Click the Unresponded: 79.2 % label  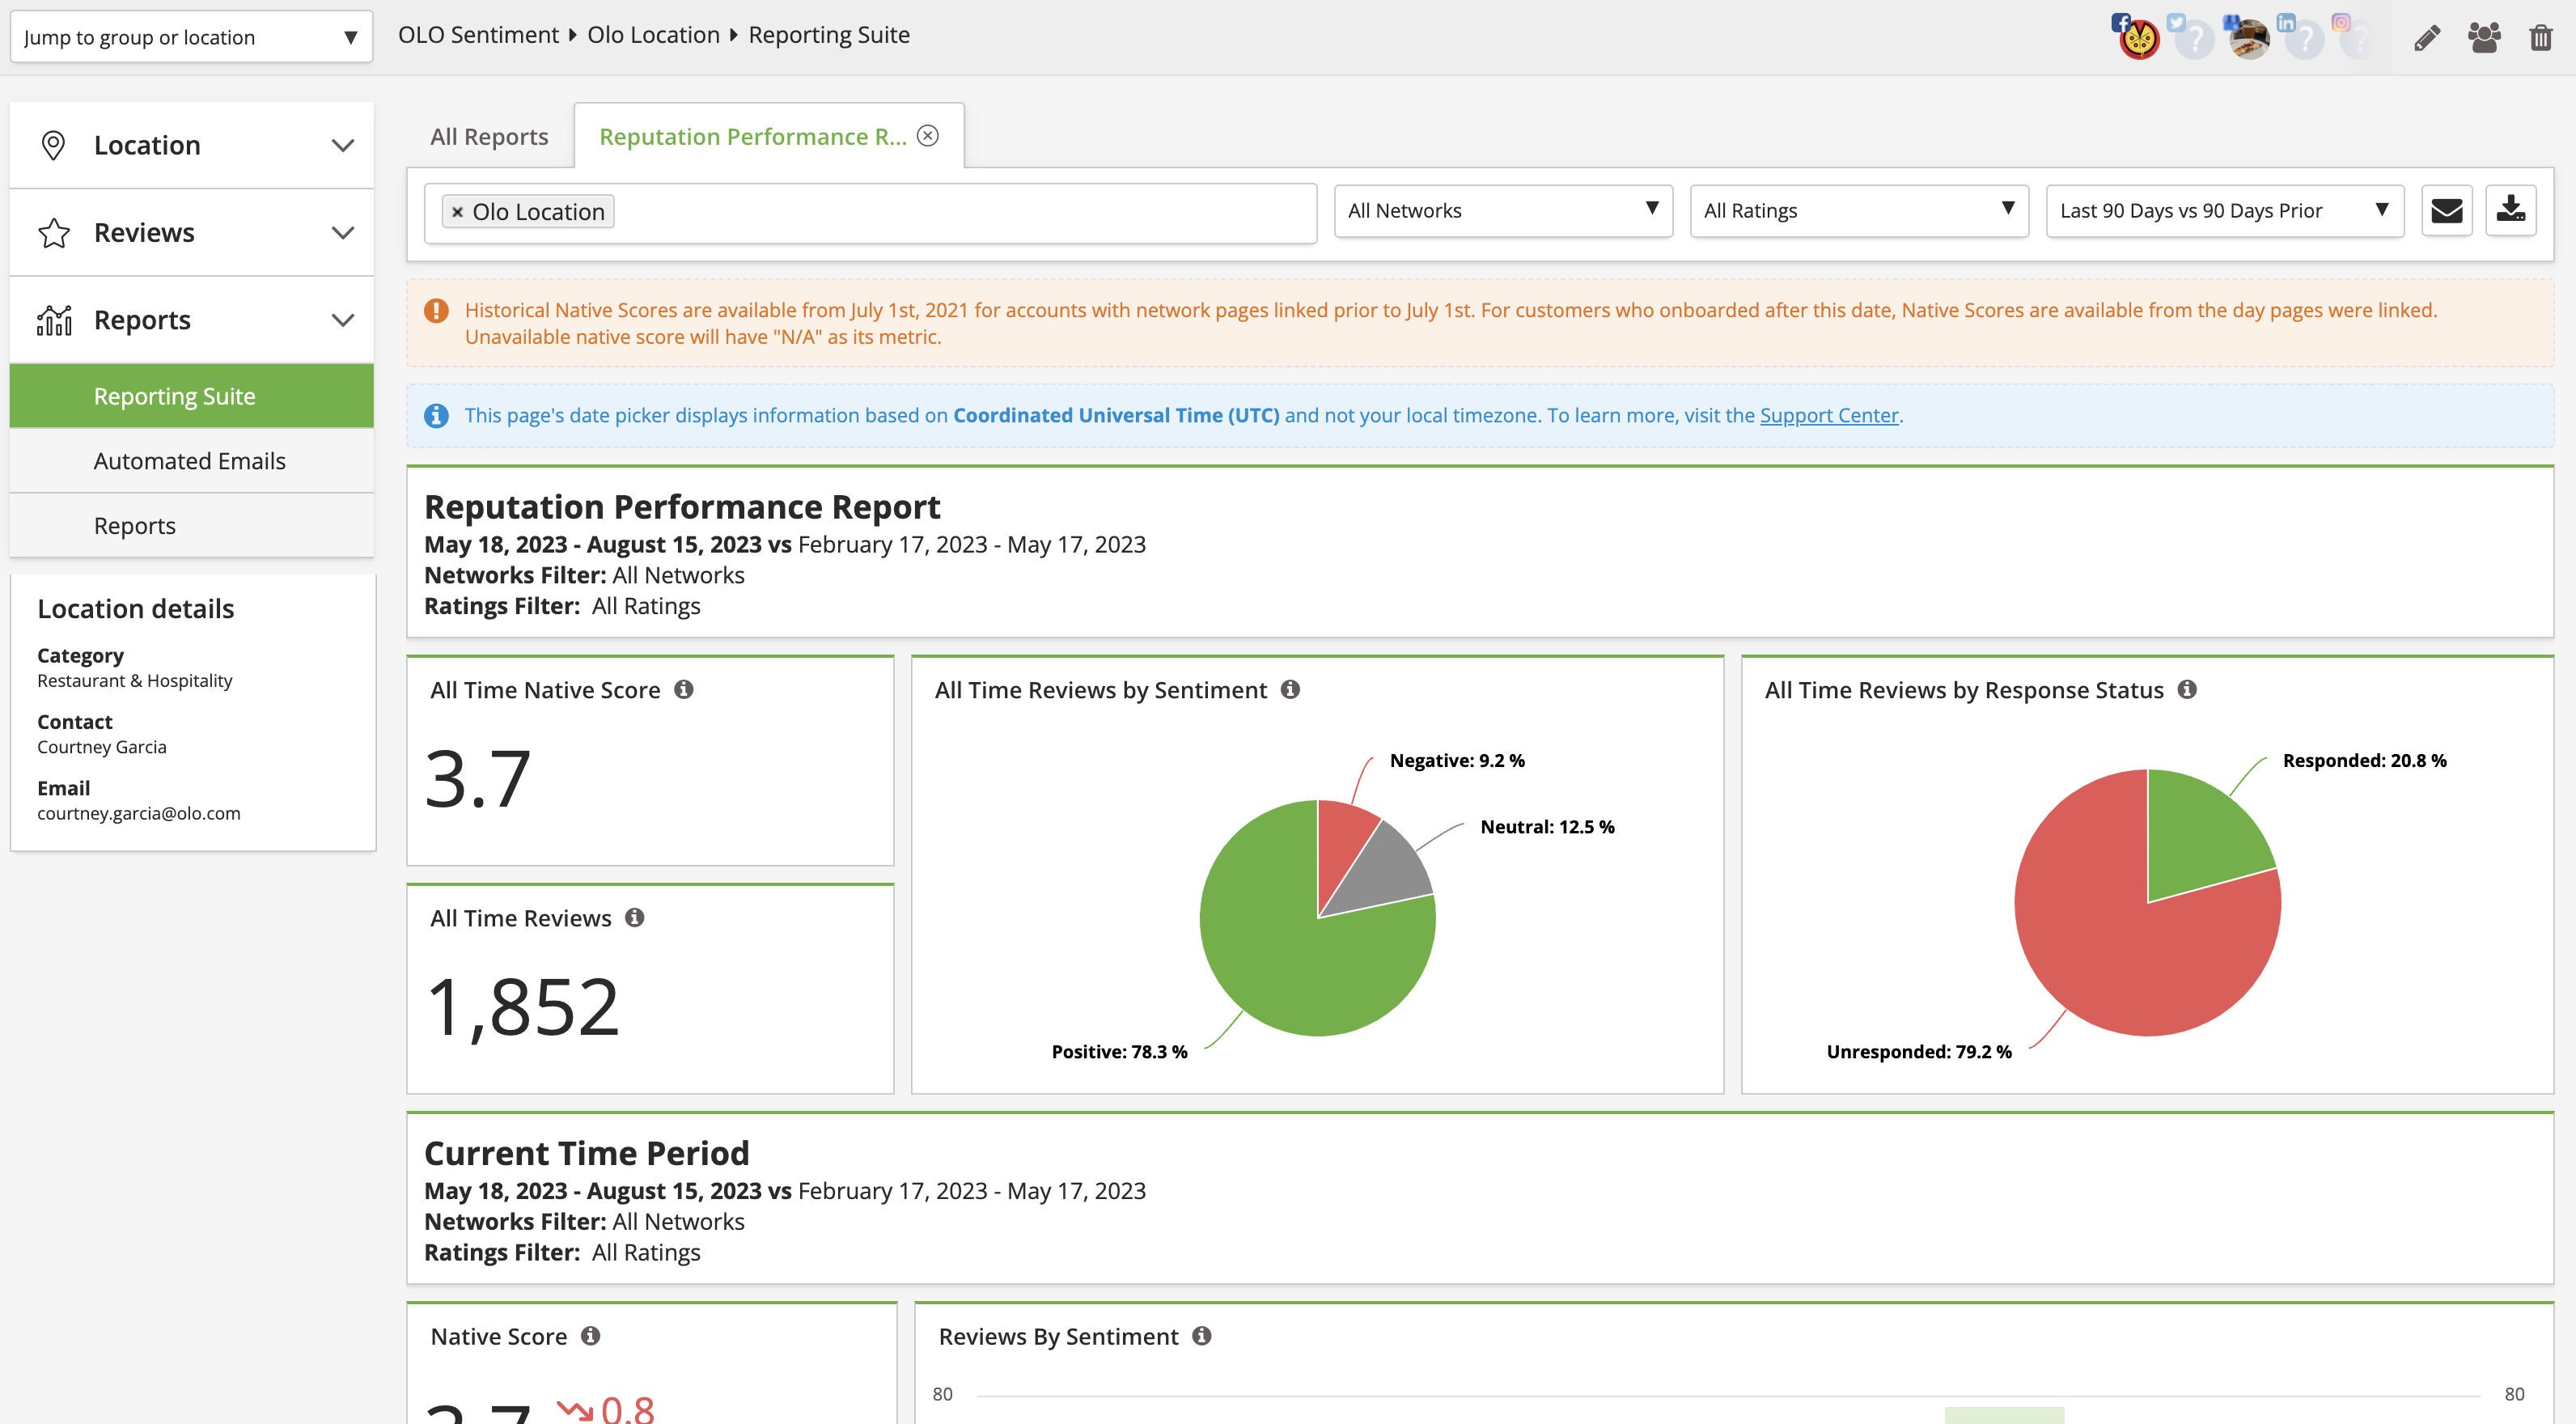click(1919, 1052)
